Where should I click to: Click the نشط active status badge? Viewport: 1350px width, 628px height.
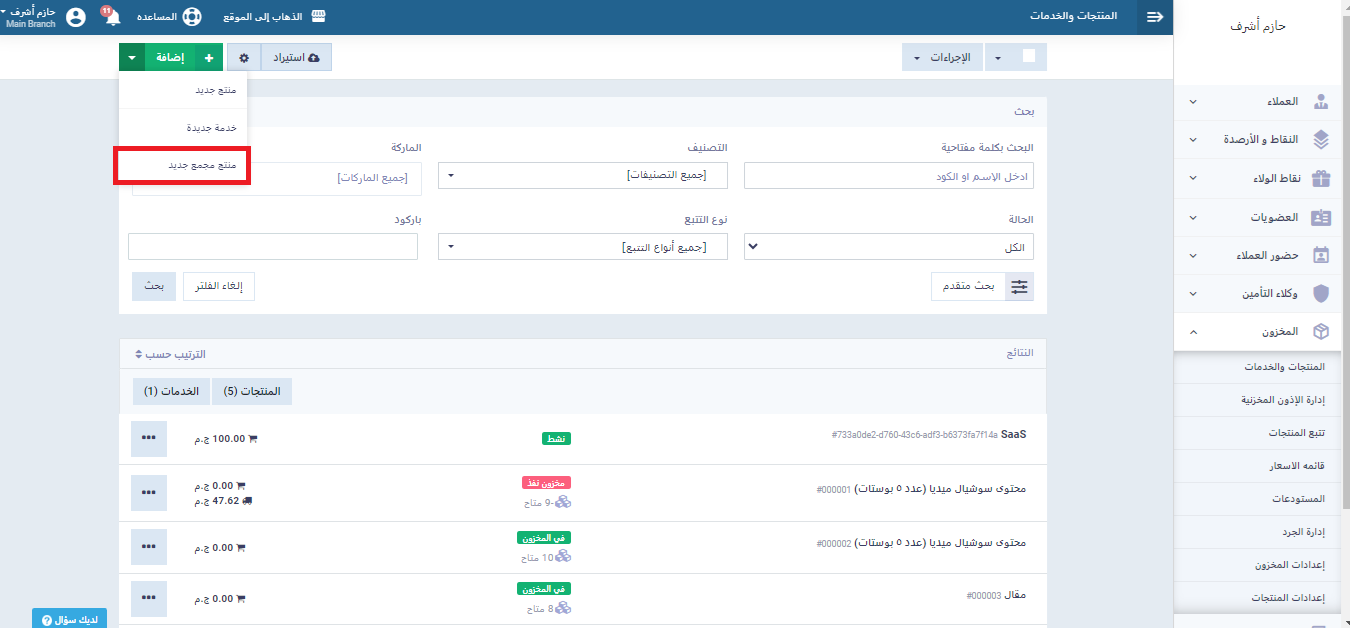[x=556, y=438]
